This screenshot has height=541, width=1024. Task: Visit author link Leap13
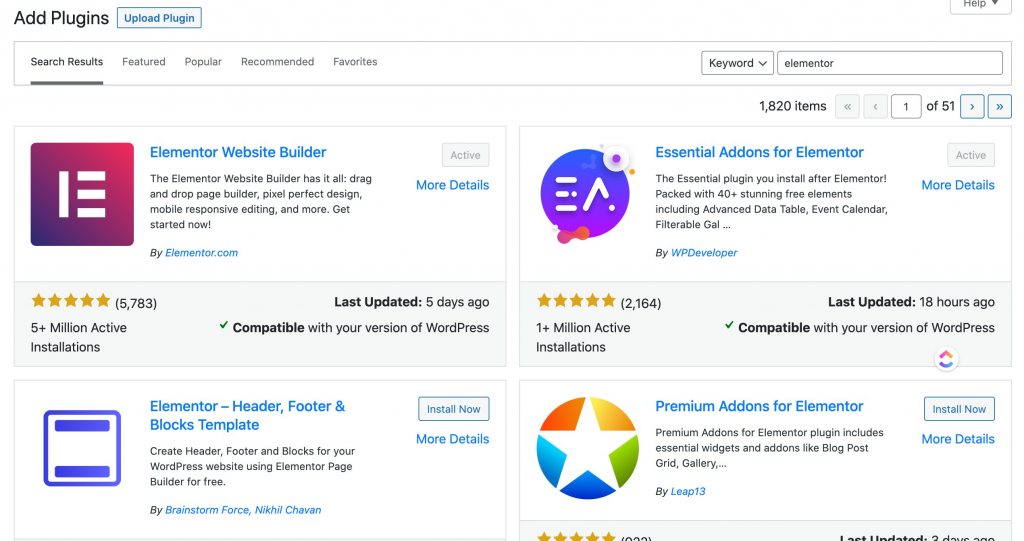click(688, 491)
